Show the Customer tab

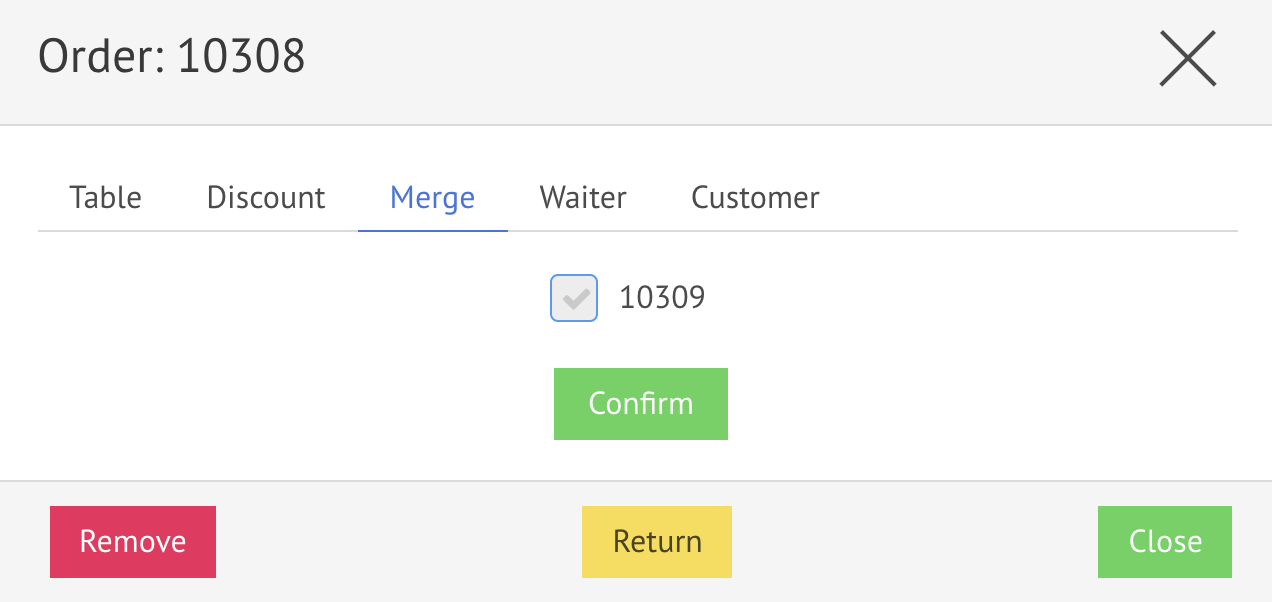[x=755, y=198]
